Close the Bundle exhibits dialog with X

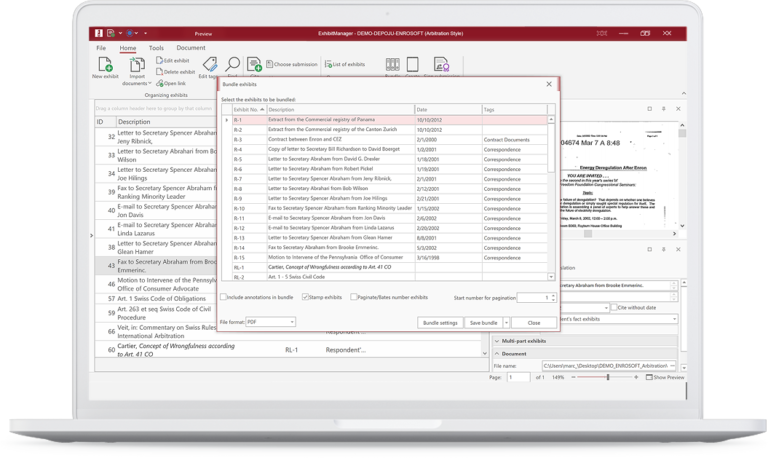(x=549, y=84)
